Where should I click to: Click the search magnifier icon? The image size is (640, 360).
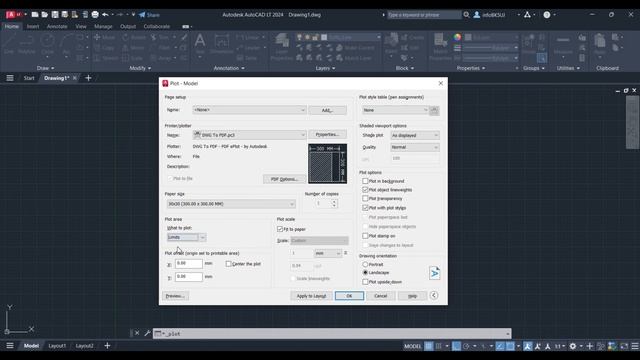click(x=466, y=15)
